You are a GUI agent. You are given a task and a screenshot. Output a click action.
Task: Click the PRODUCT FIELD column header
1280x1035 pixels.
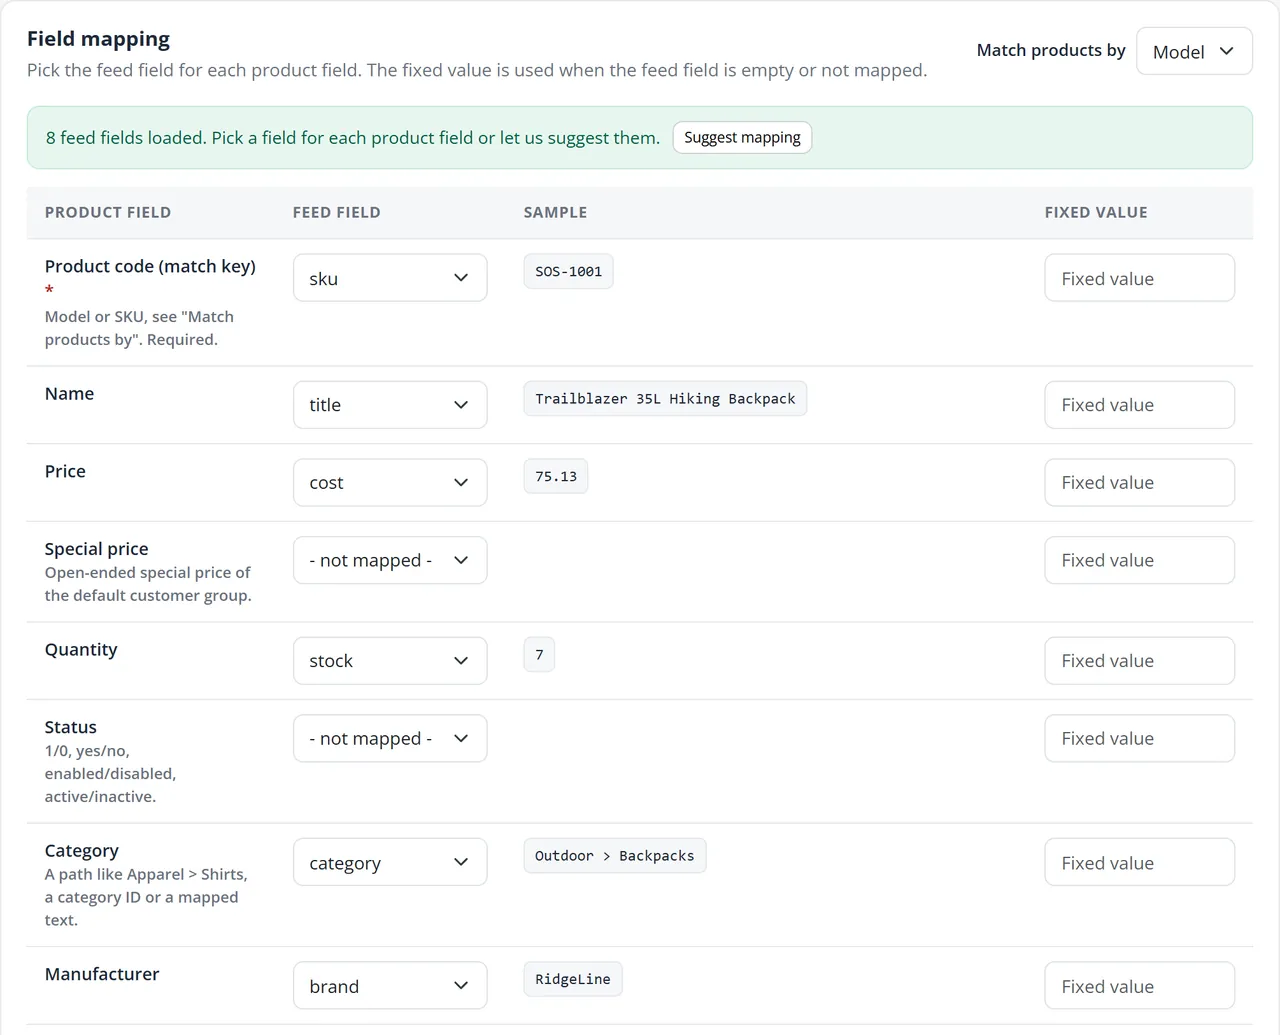[108, 212]
